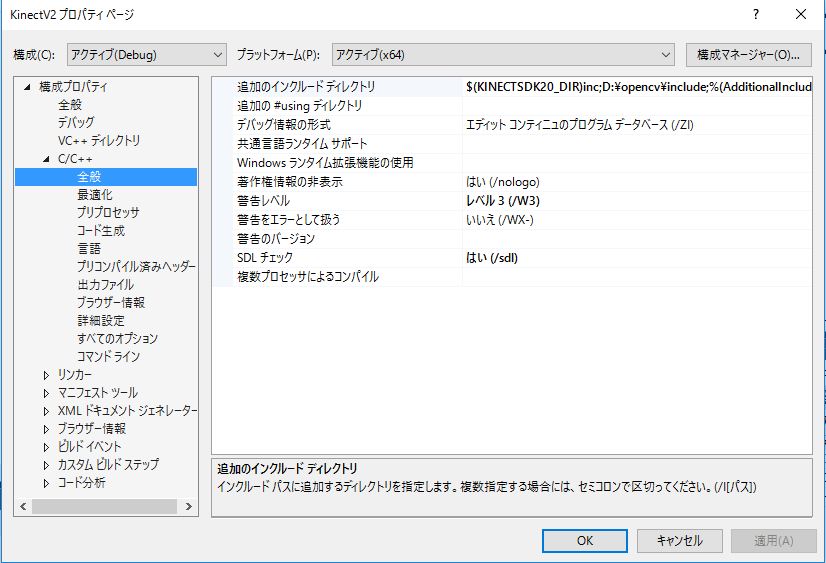
Task: Click the help question mark icon
Action: point(755,14)
